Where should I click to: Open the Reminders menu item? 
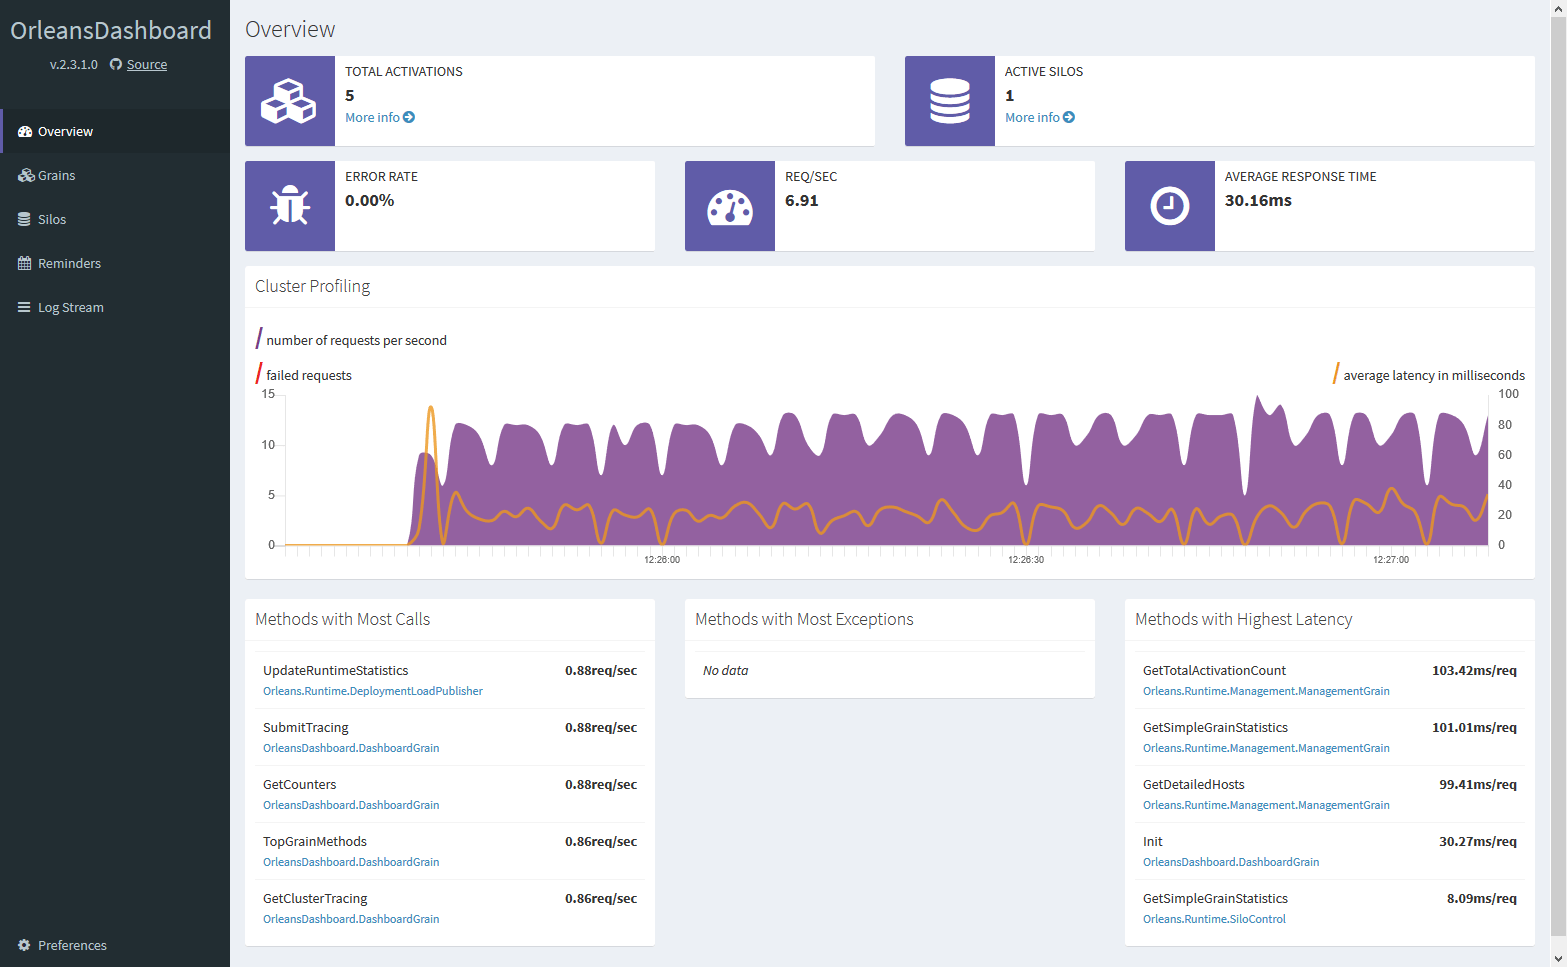pos(69,264)
